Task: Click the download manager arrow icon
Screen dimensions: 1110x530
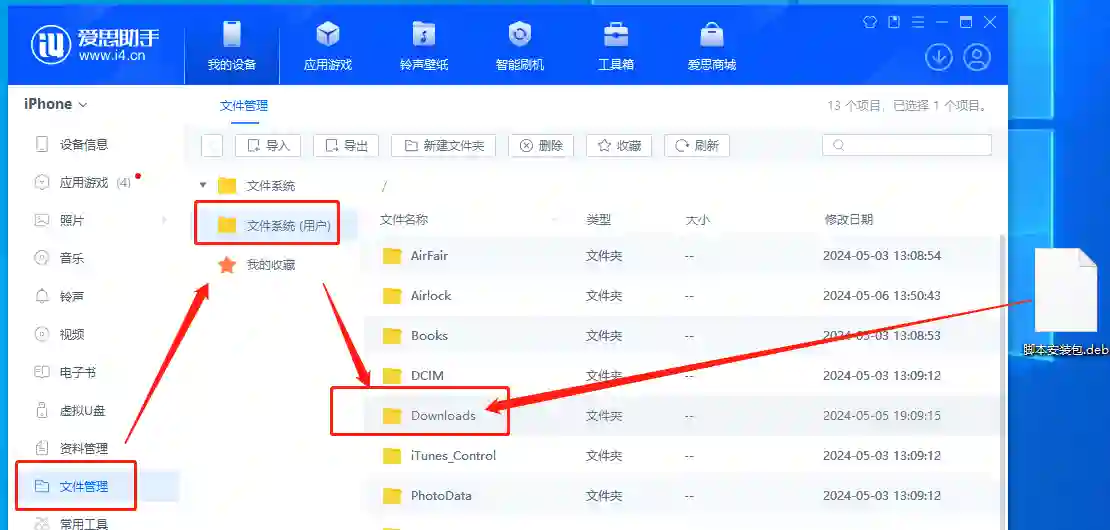Action: (938, 57)
